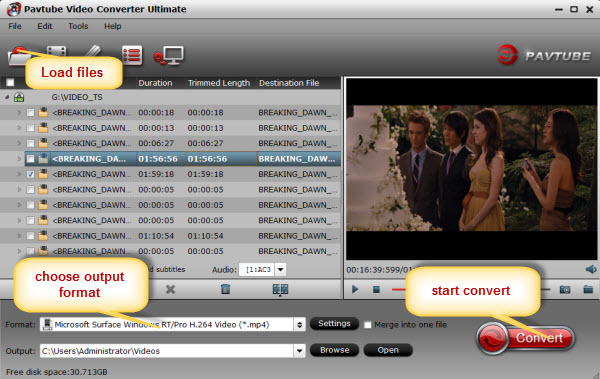Click the Browse button
600x379 pixels.
coord(334,350)
